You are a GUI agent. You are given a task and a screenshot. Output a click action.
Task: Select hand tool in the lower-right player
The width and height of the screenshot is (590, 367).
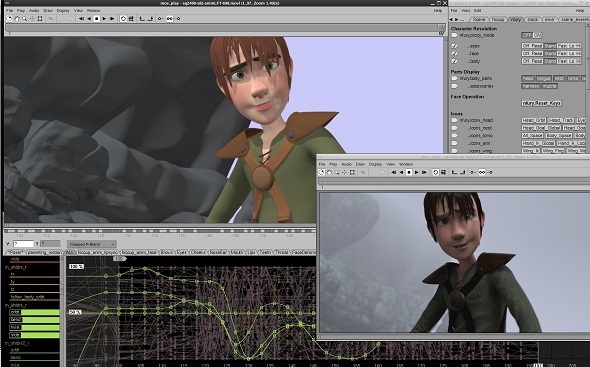click(329, 172)
